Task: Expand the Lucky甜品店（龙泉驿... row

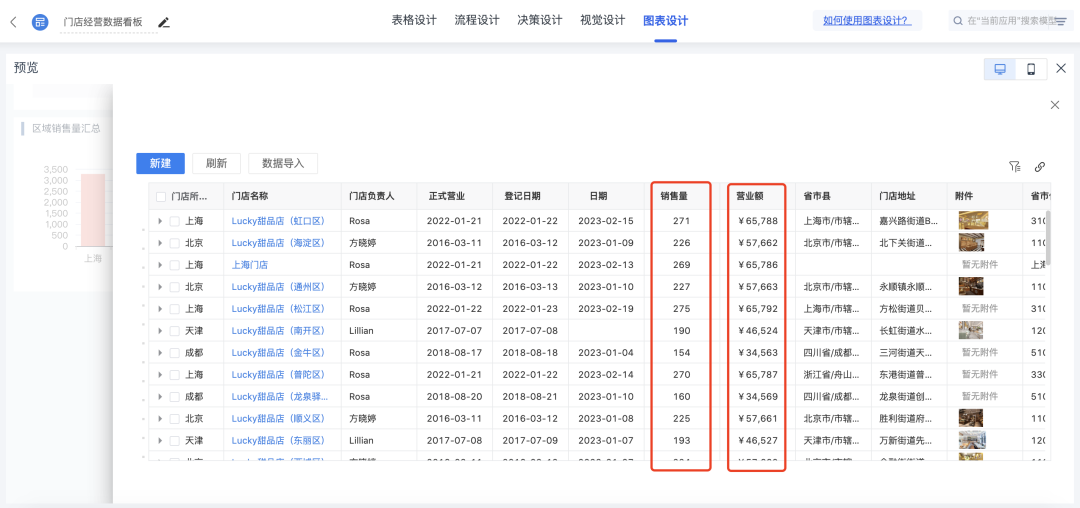Action: coord(160,397)
